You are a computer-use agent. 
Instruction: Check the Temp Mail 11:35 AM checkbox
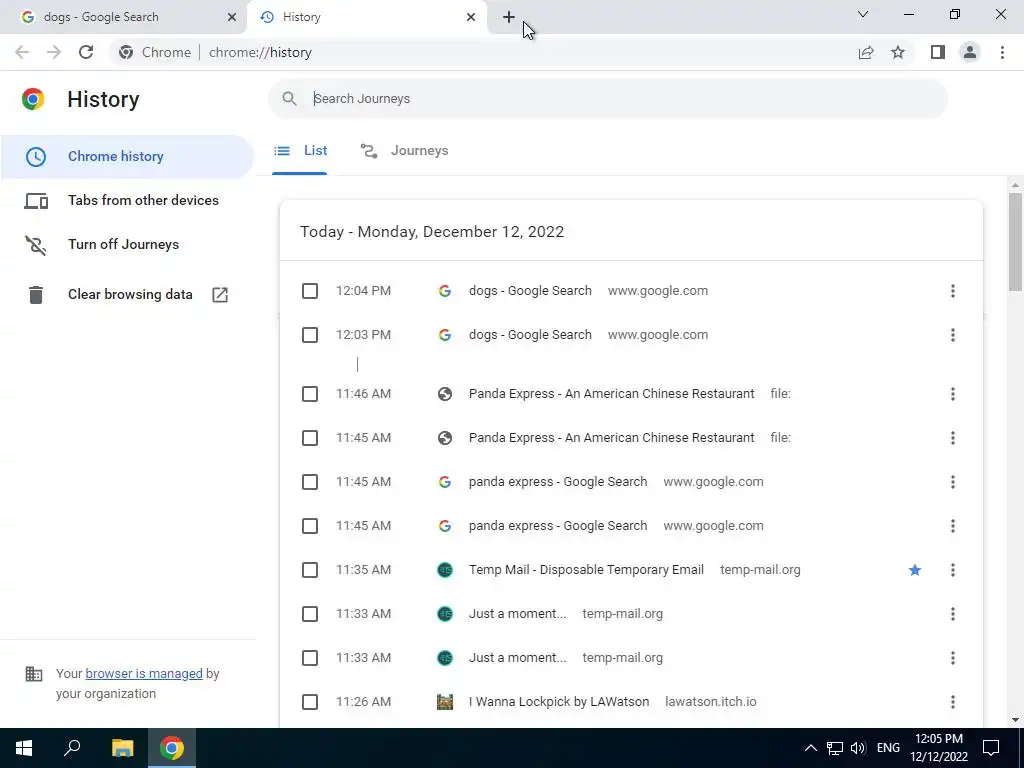pyautogui.click(x=310, y=570)
